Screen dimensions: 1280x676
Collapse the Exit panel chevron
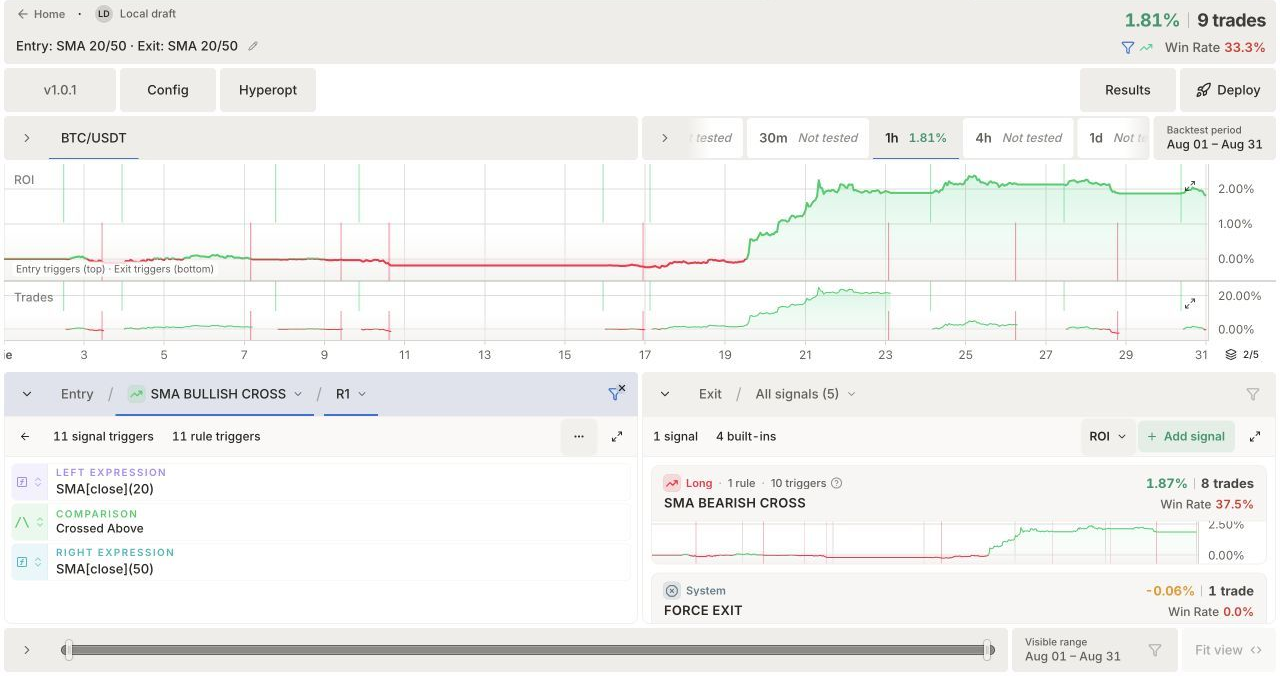(665, 394)
